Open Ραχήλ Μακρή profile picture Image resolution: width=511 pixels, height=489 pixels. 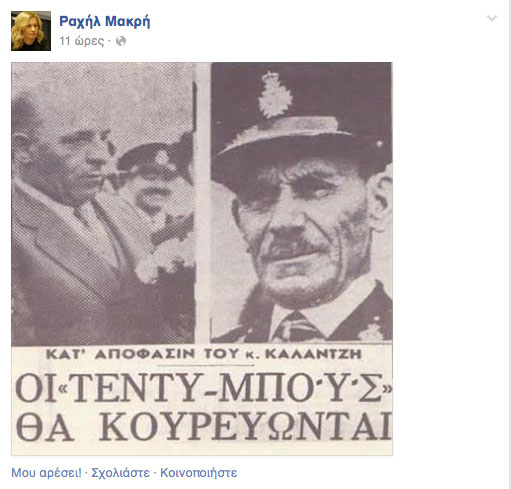[x=31, y=31]
